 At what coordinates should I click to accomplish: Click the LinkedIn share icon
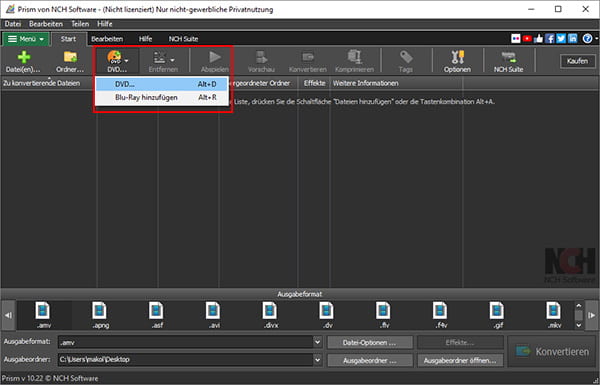[x=572, y=39]
